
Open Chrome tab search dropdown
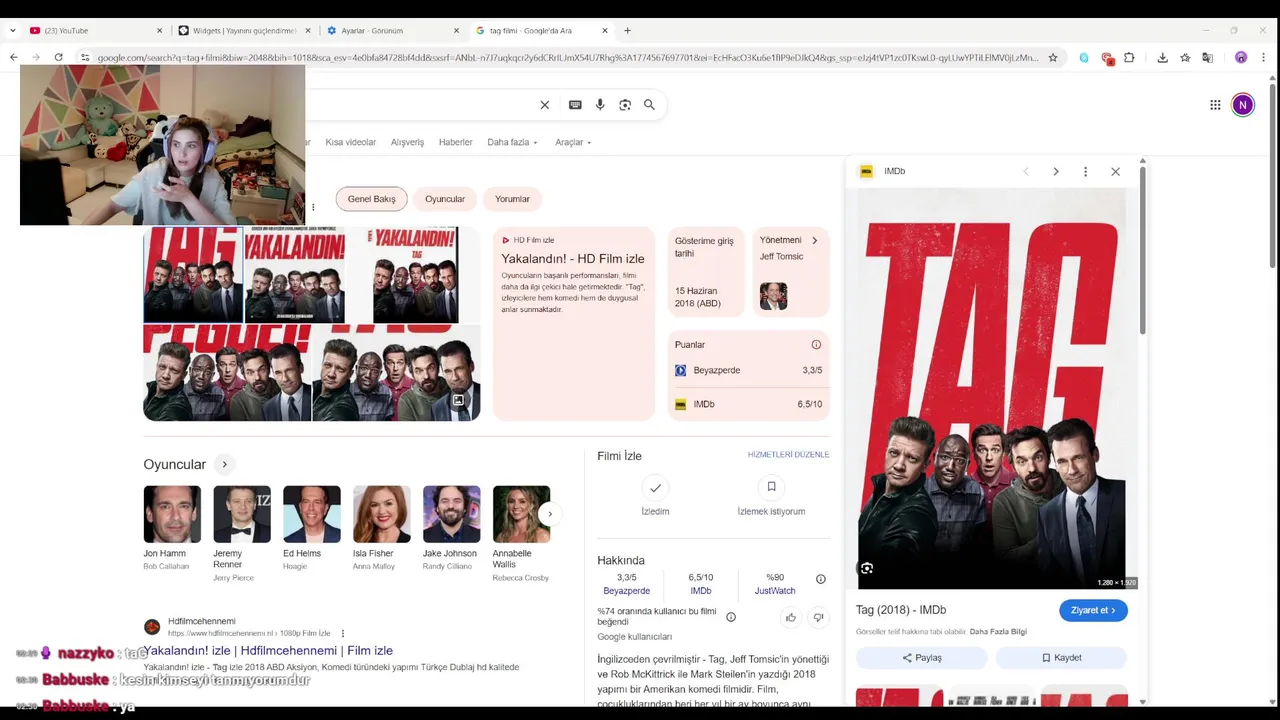tap(12, 31)
